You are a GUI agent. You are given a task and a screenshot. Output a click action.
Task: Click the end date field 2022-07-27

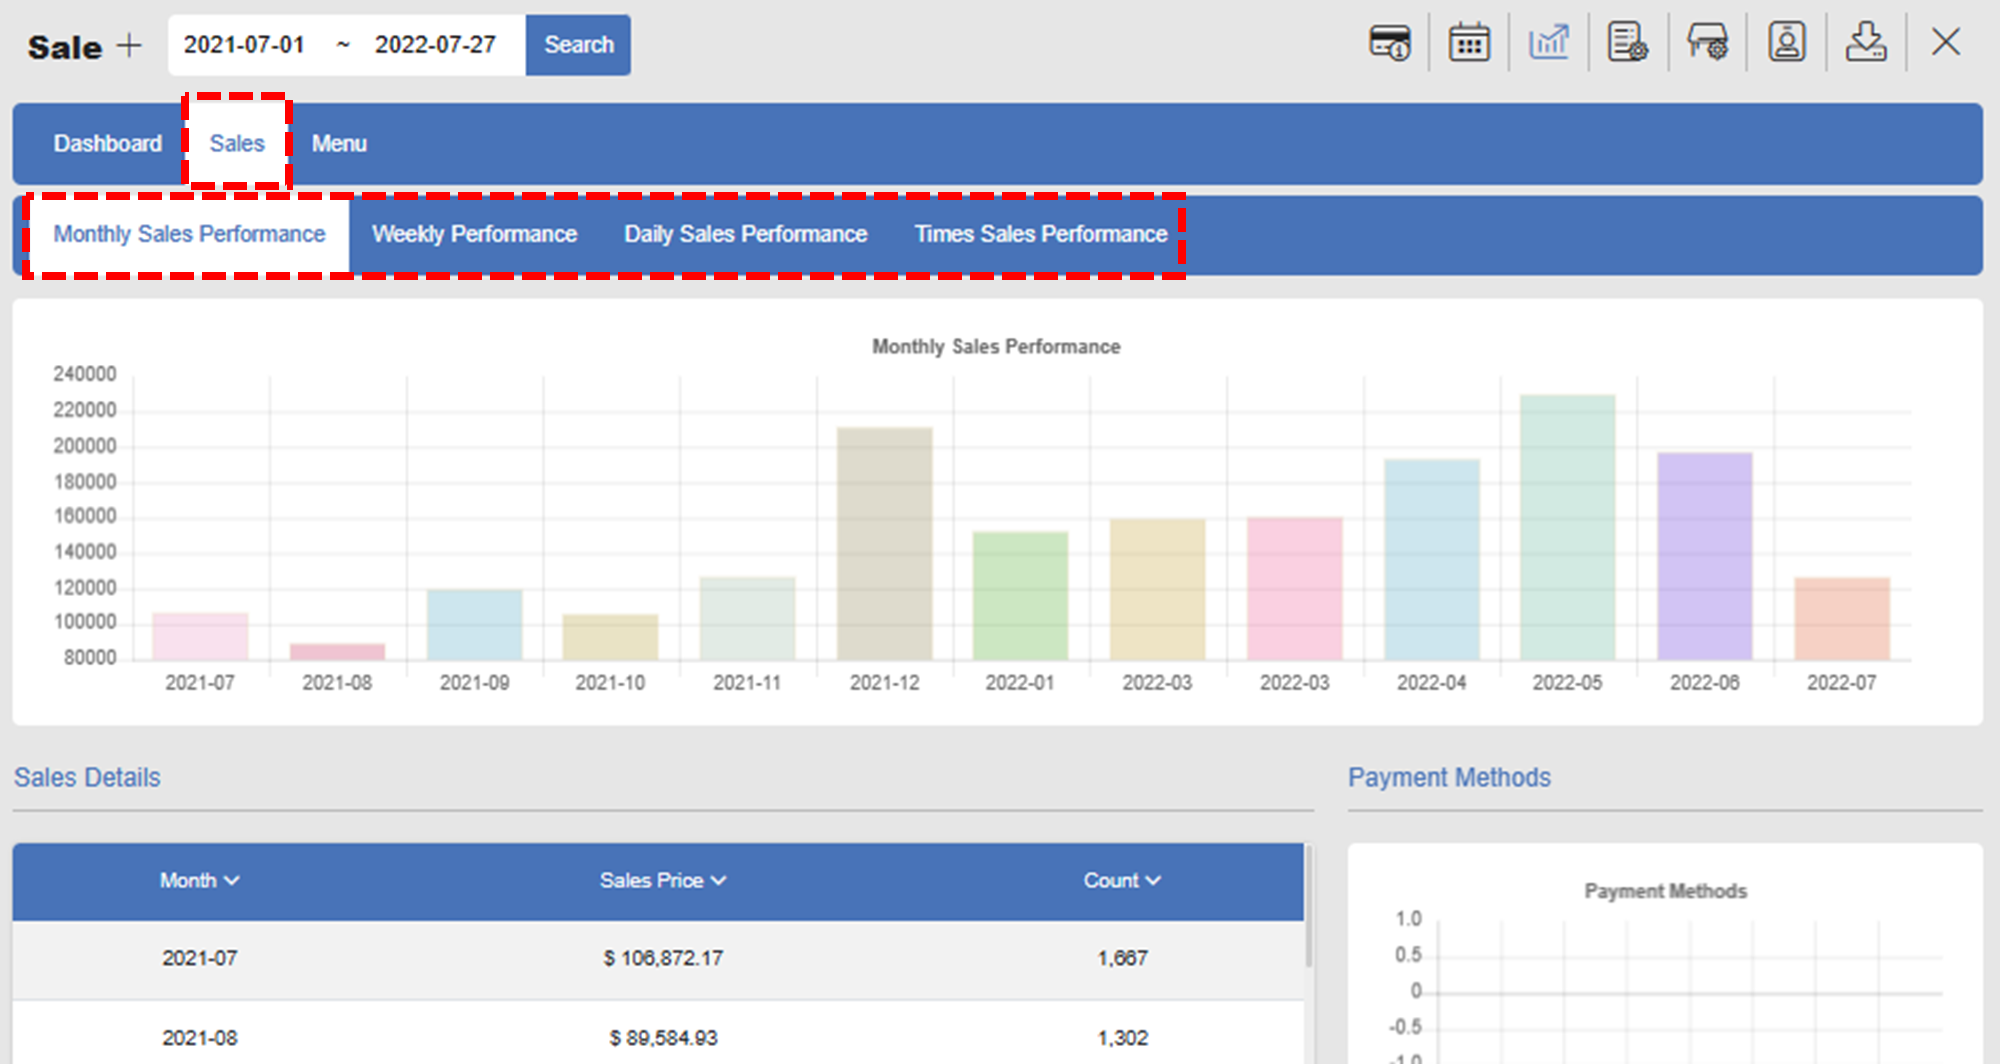coord(435,45)
